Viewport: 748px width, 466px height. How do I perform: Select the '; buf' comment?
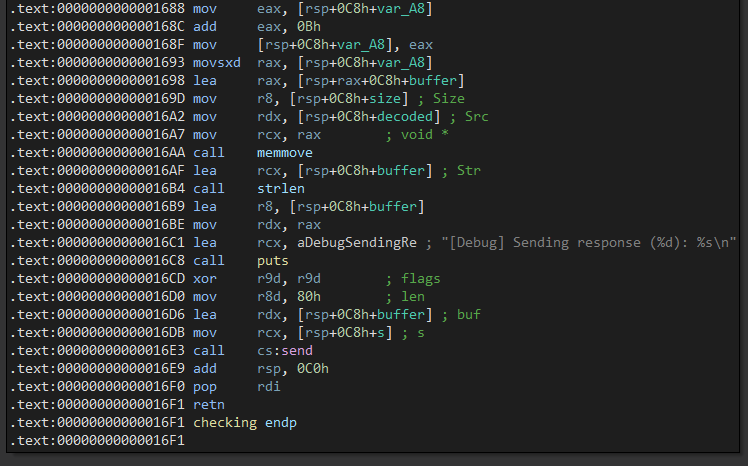(x=461, y=315)
